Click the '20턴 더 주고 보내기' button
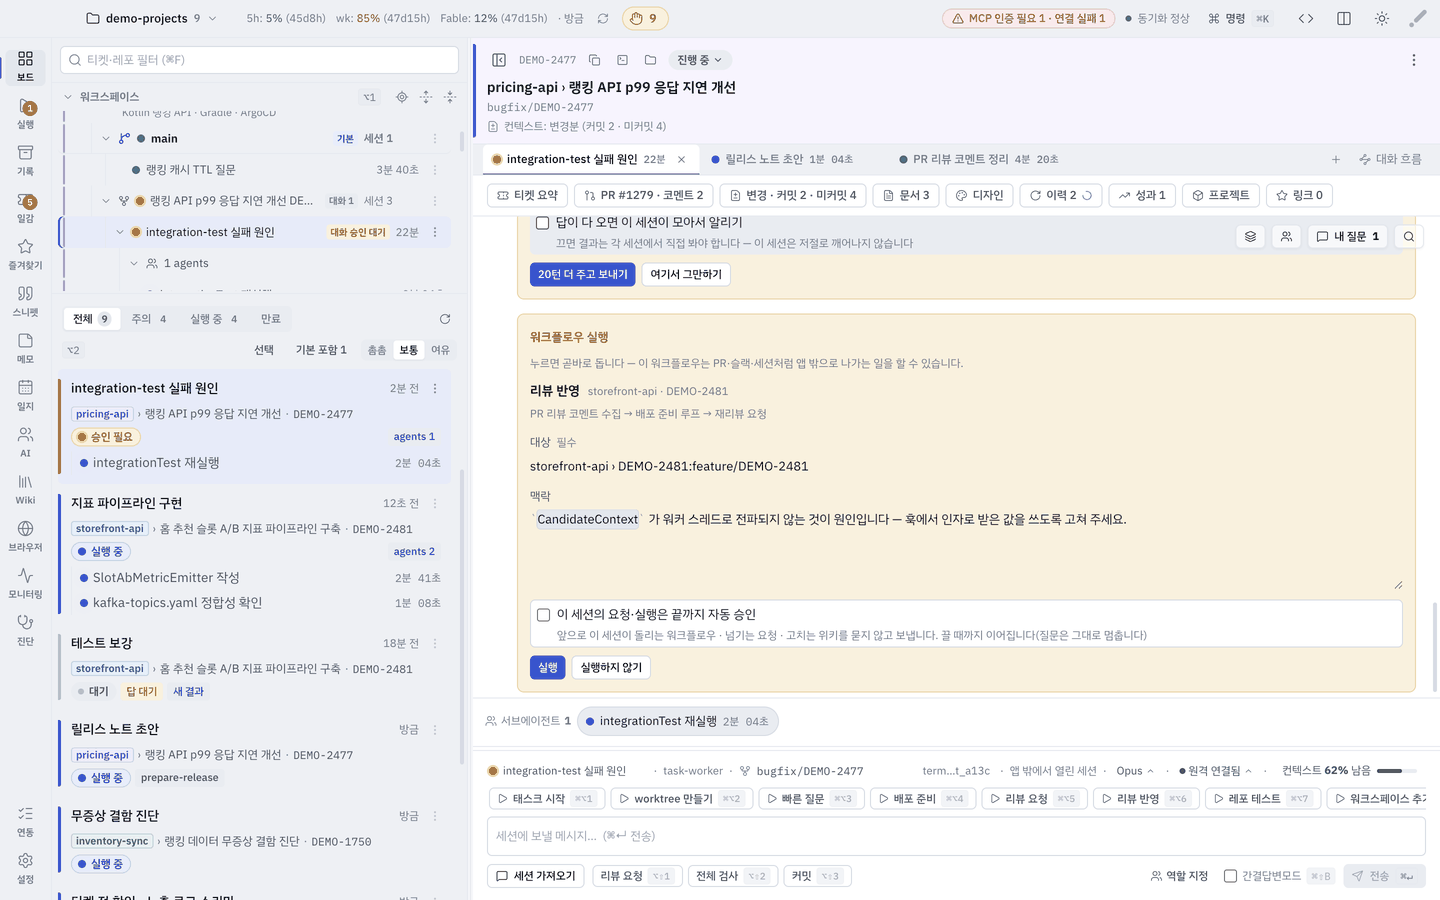Image resolution: width=1440 pixels, height=900 pixels. click(582, 274)
